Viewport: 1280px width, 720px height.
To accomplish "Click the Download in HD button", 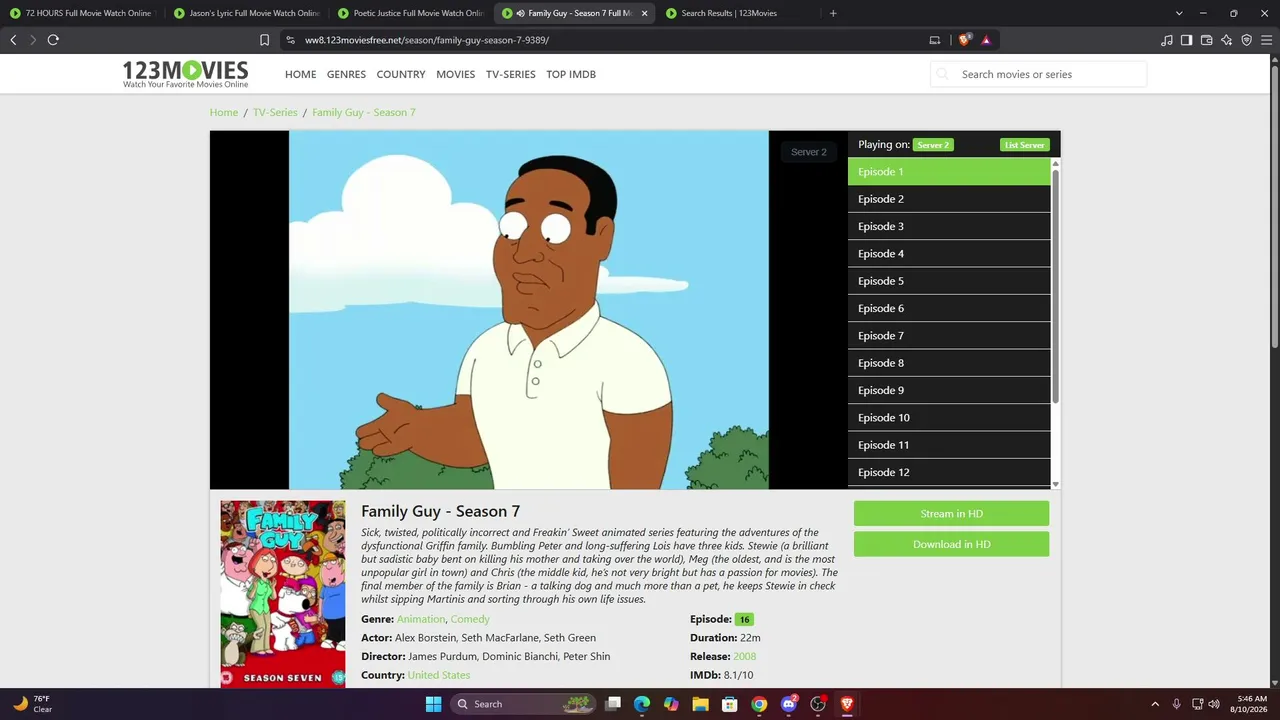I will (x=951, y=544).
